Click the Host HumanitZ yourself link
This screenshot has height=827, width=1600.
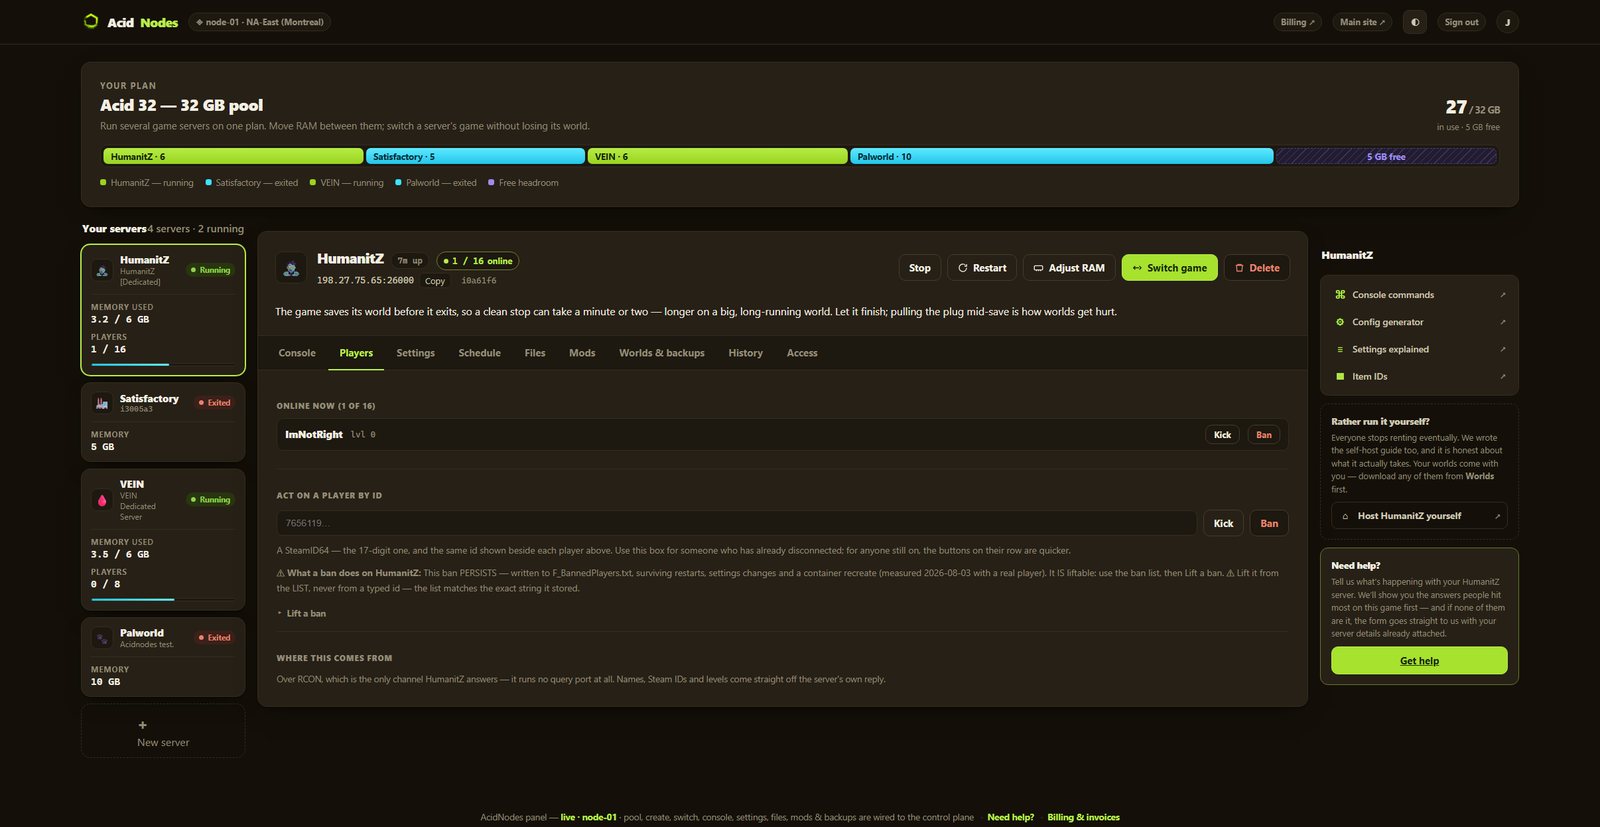(1419, 516)
